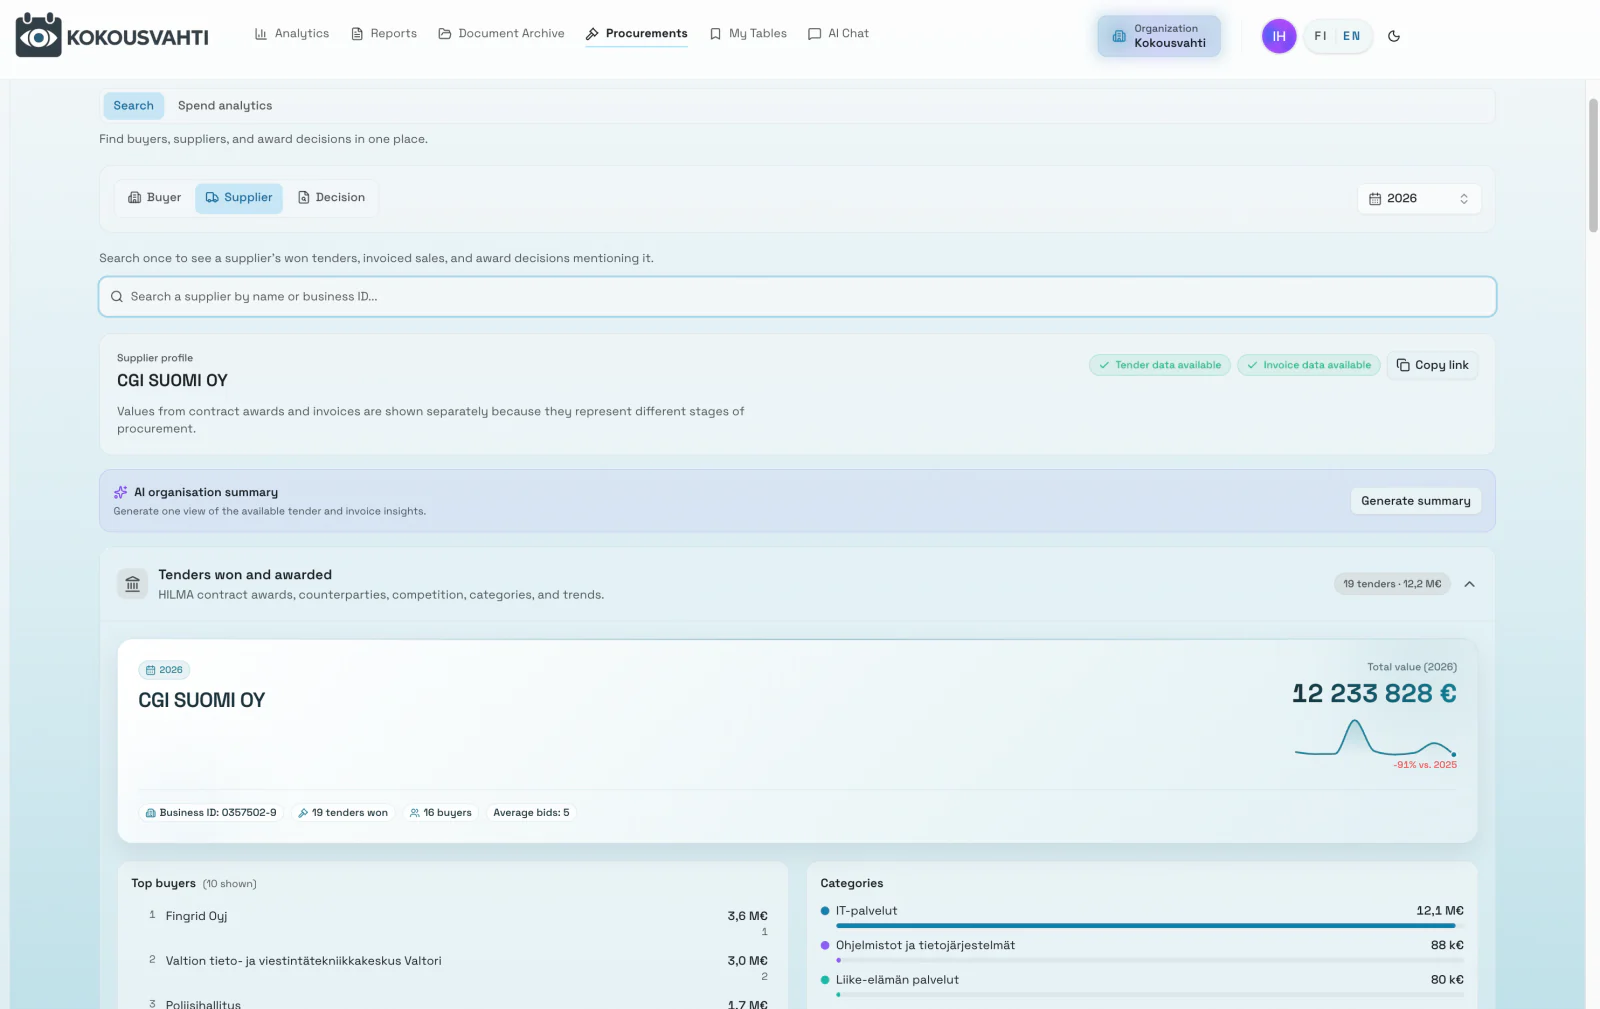The height and width of the screenshot is (1009, 1600).
Task: Open the Analytics page
Action: pyautogui.click(x=292, y=34)
